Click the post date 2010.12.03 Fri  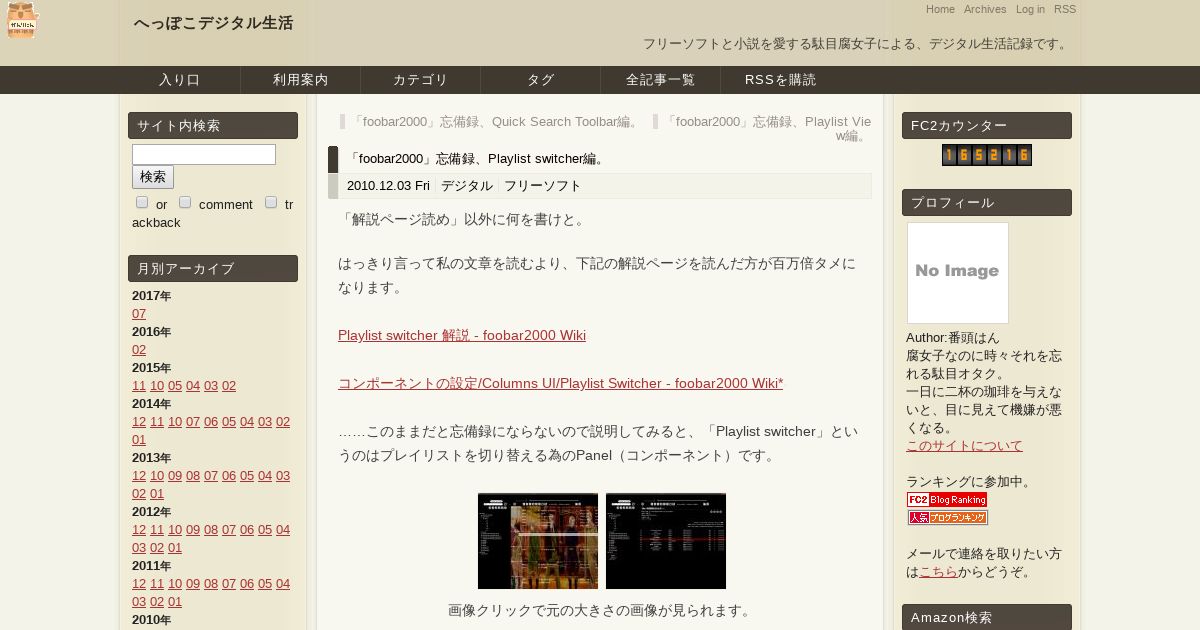pos(388,186)
